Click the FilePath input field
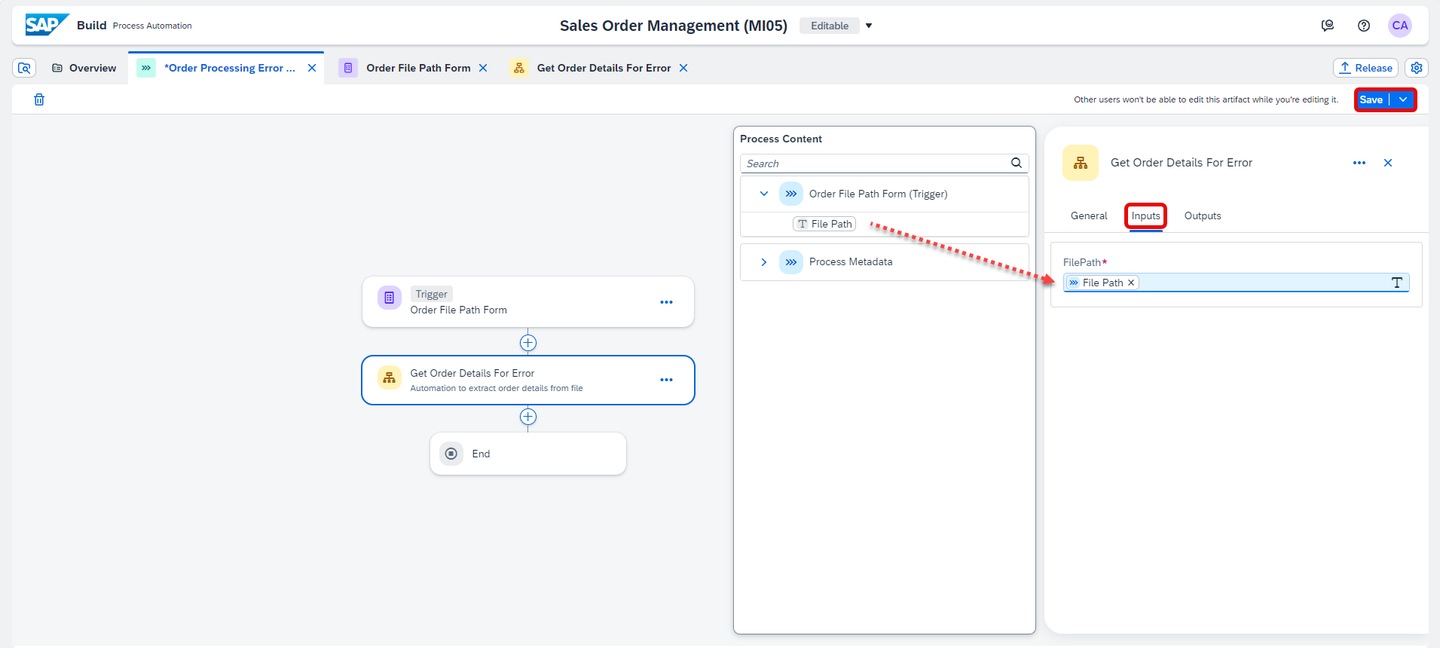This screenshot has width=1440, height=648. (1236, 283)
